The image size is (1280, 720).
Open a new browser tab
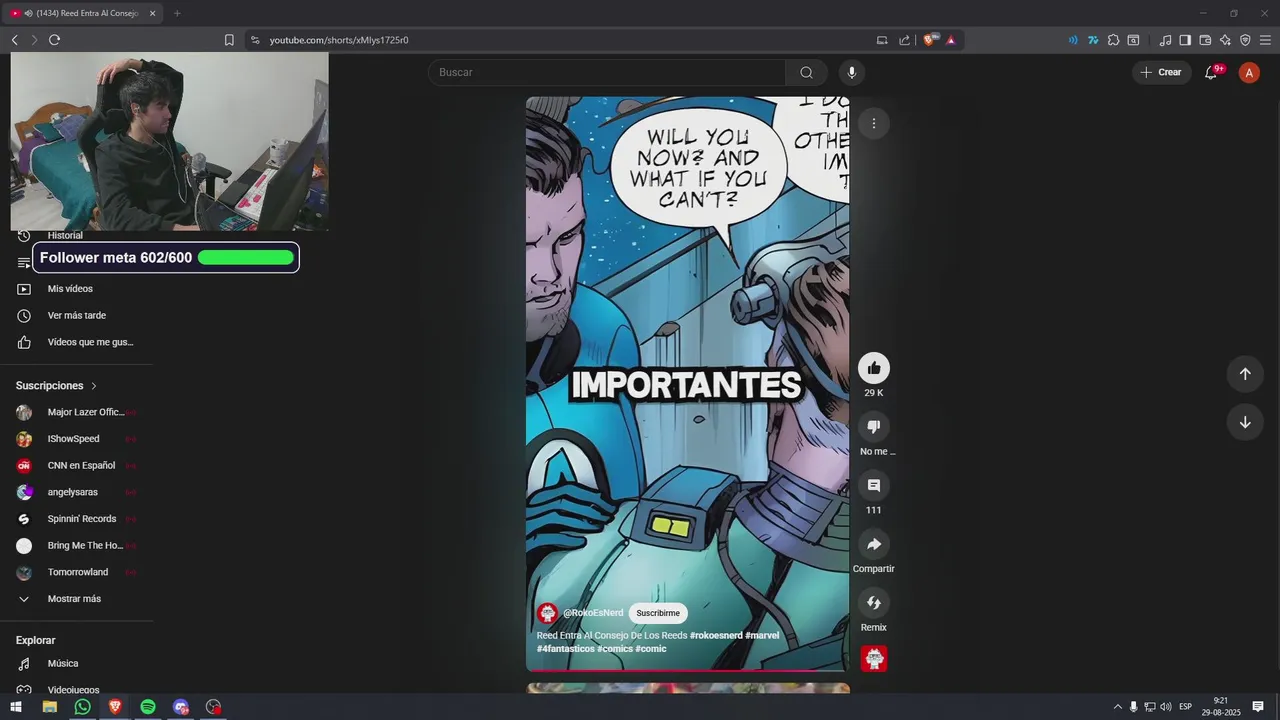(x=177, y=13)
